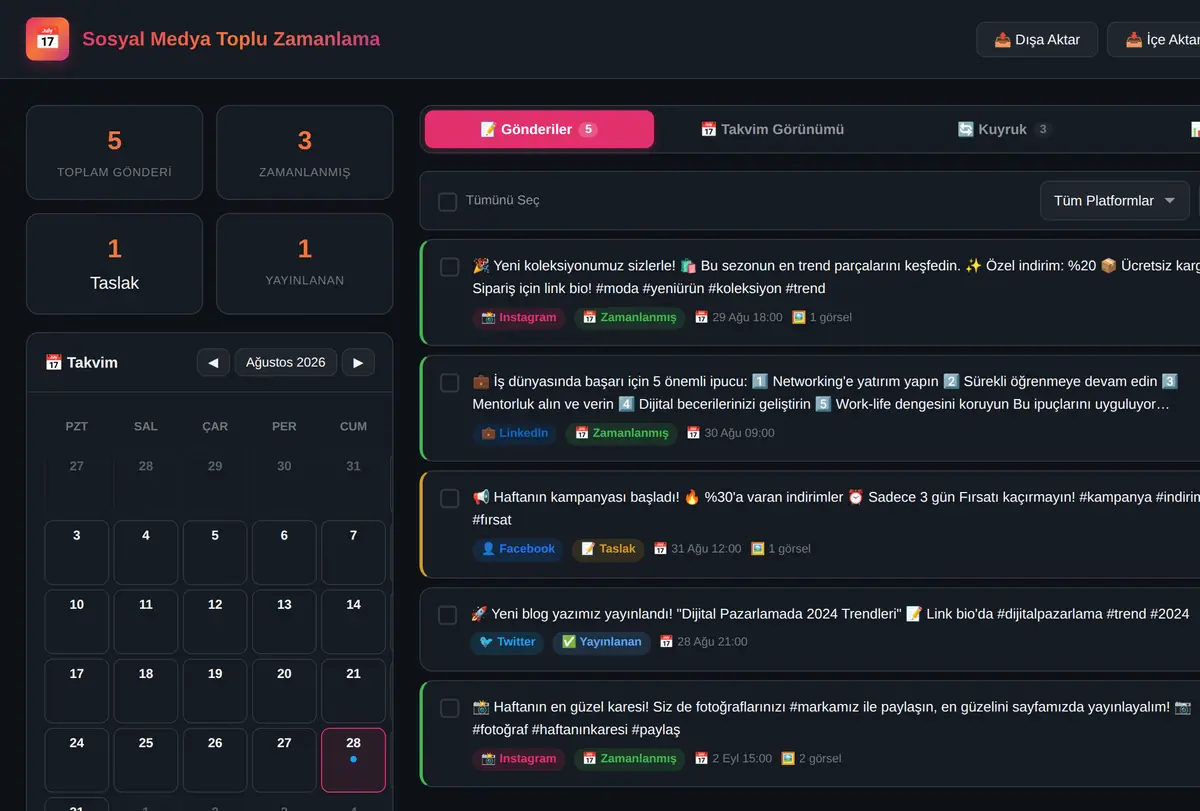Click the Taslak status badge on the Facebook post
The height and width of the screenshot is (811, 1200).
[608, 549]
